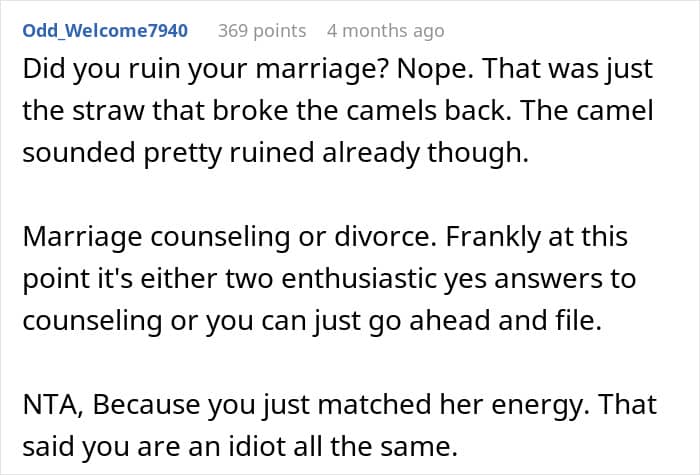The width and height of the screenshot is (700, 475).
Task: Click the line said you are an idiot
Action: (x=240, y=446)
